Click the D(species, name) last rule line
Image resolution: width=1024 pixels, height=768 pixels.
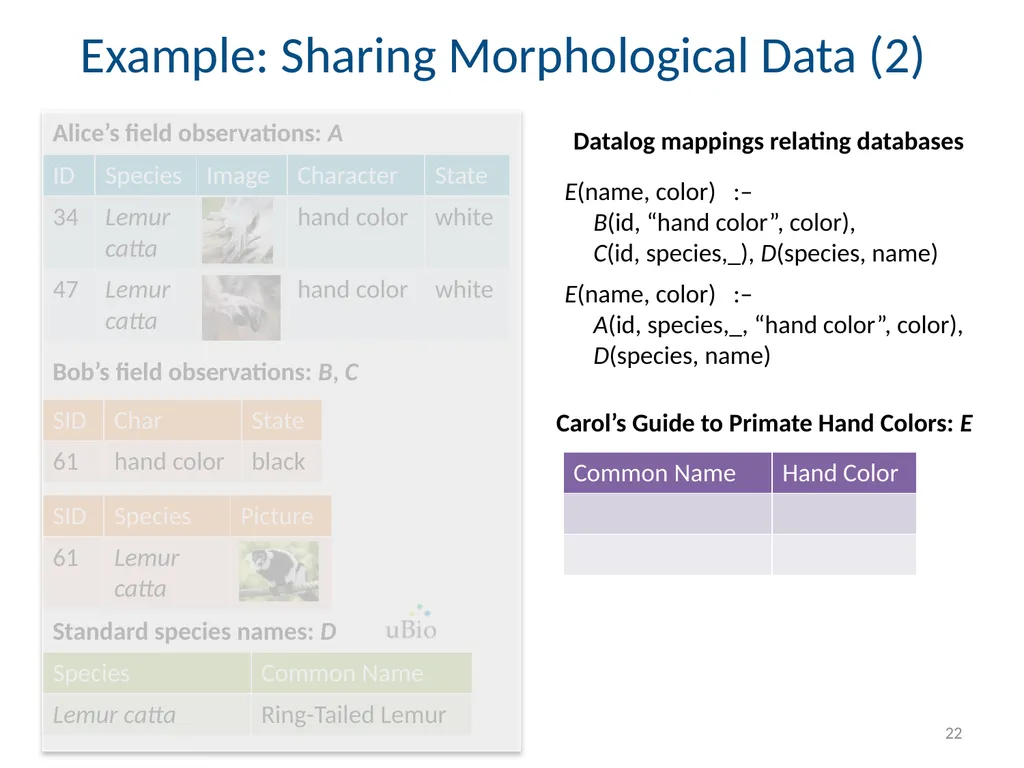click(x=682, y=356)
